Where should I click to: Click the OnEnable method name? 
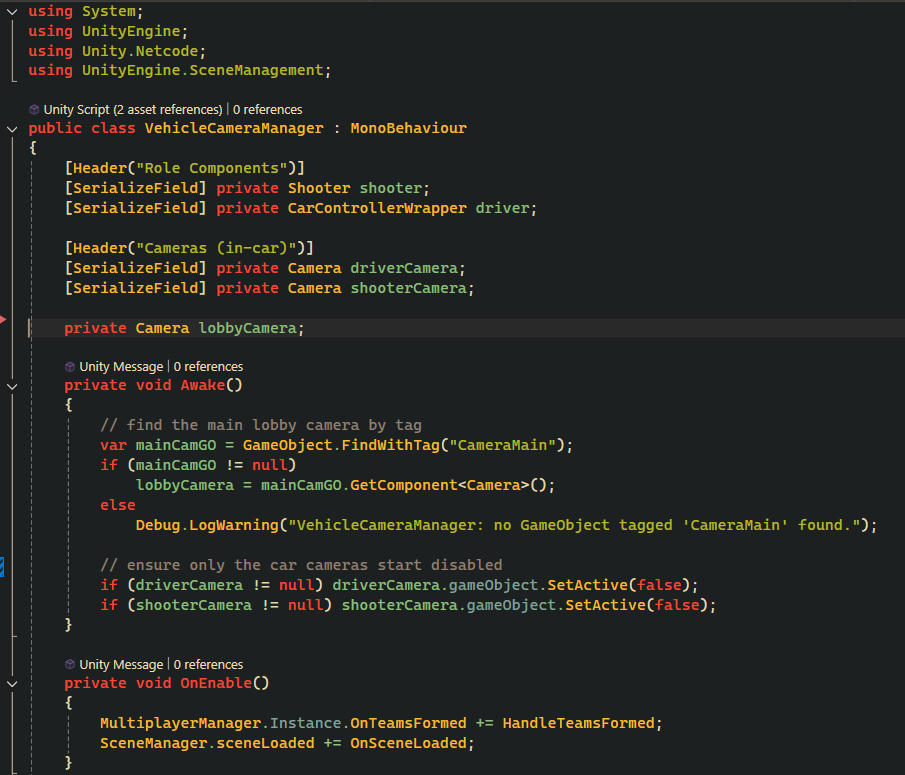point(216,683)
